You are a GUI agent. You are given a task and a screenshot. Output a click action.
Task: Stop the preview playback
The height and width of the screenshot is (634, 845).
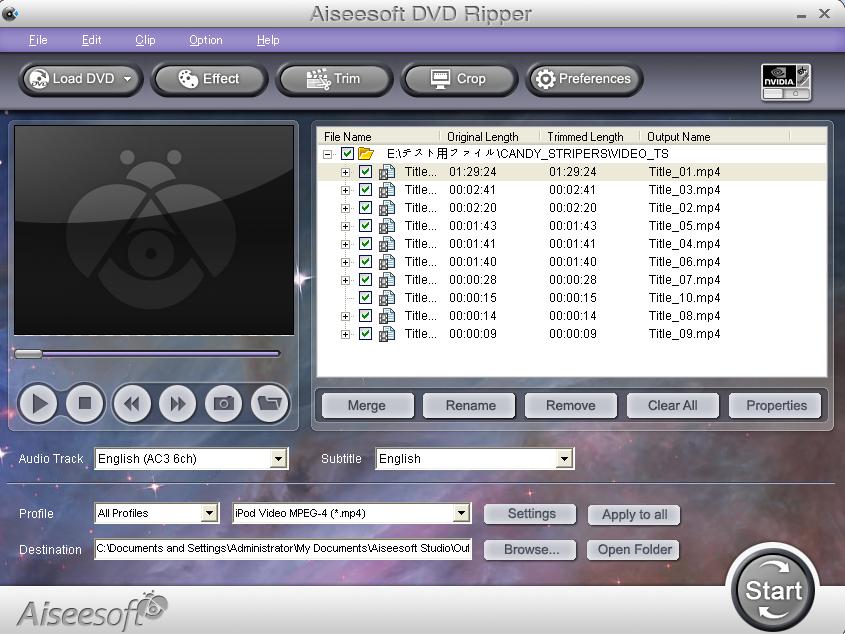coord(85,403)
